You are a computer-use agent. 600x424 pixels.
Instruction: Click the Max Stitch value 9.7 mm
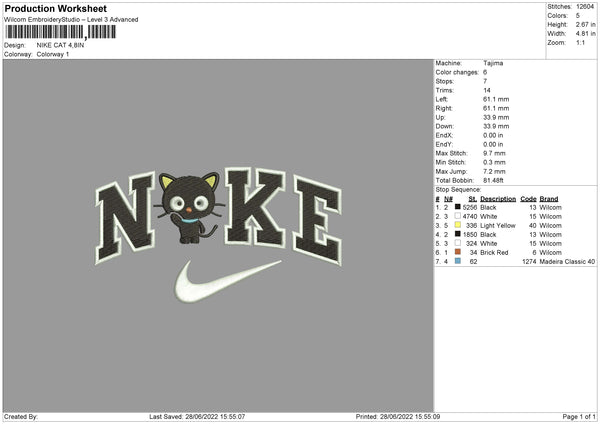tap(494, 153)
